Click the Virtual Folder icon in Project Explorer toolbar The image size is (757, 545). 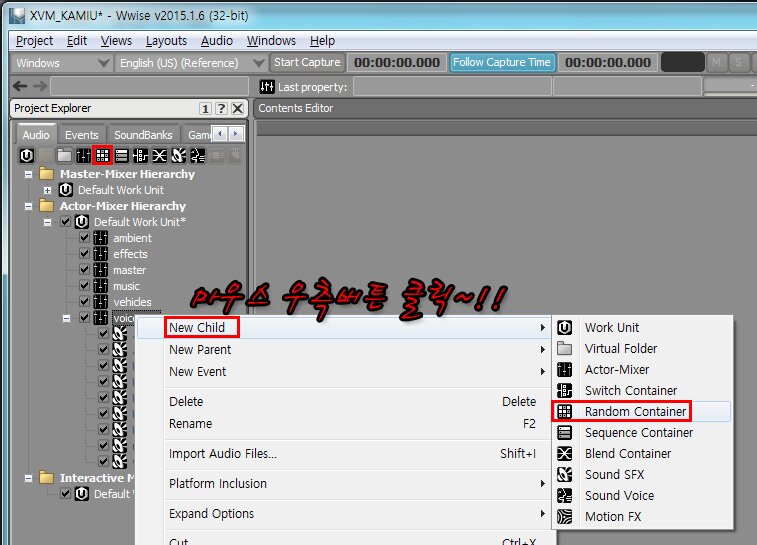[64, 155]
